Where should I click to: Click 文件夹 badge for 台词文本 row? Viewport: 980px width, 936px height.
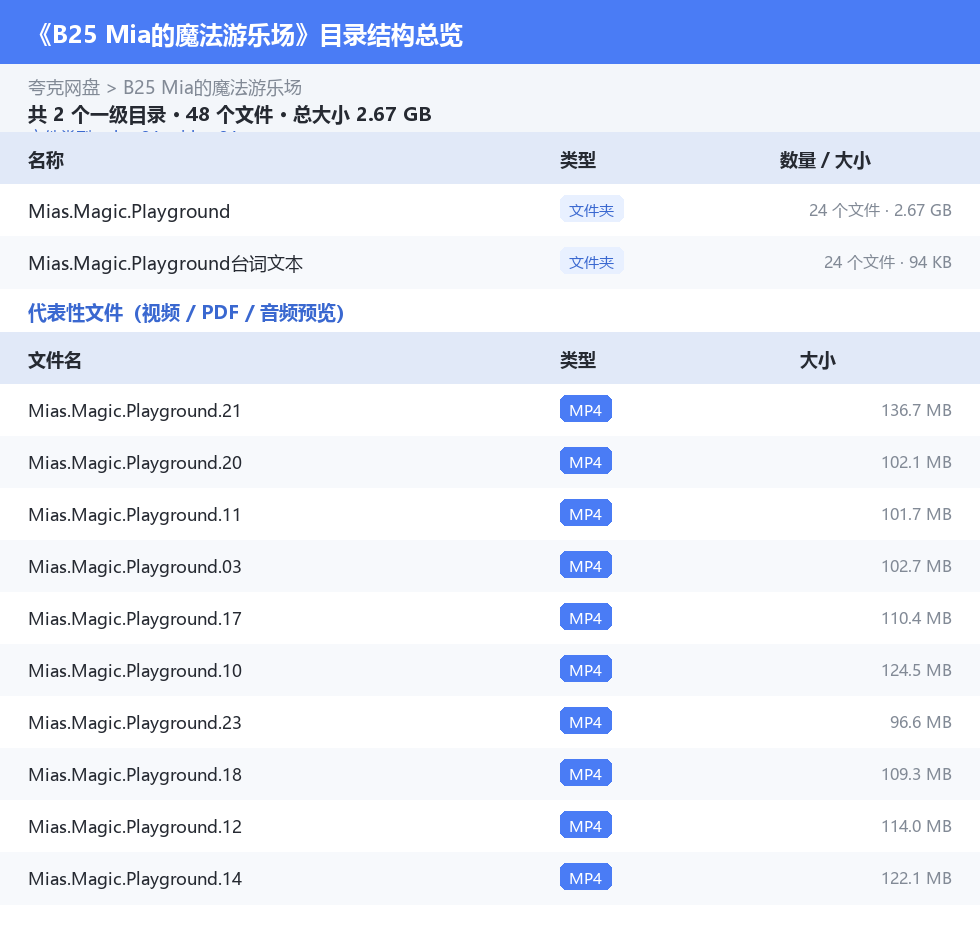[x=591, y=262]
